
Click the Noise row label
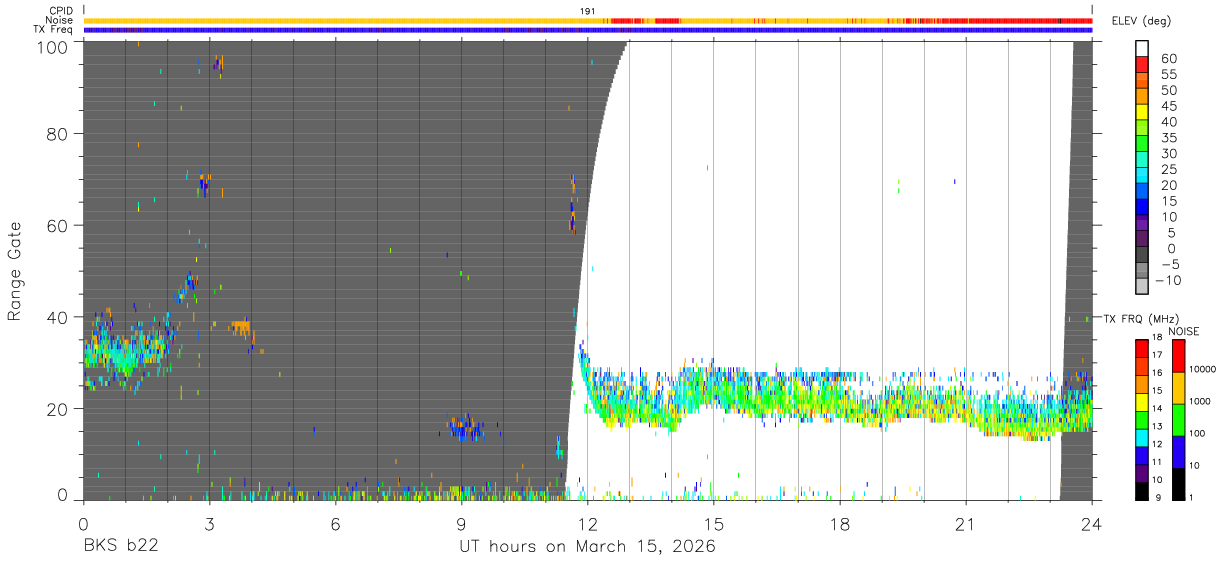[x=59, y=20]
